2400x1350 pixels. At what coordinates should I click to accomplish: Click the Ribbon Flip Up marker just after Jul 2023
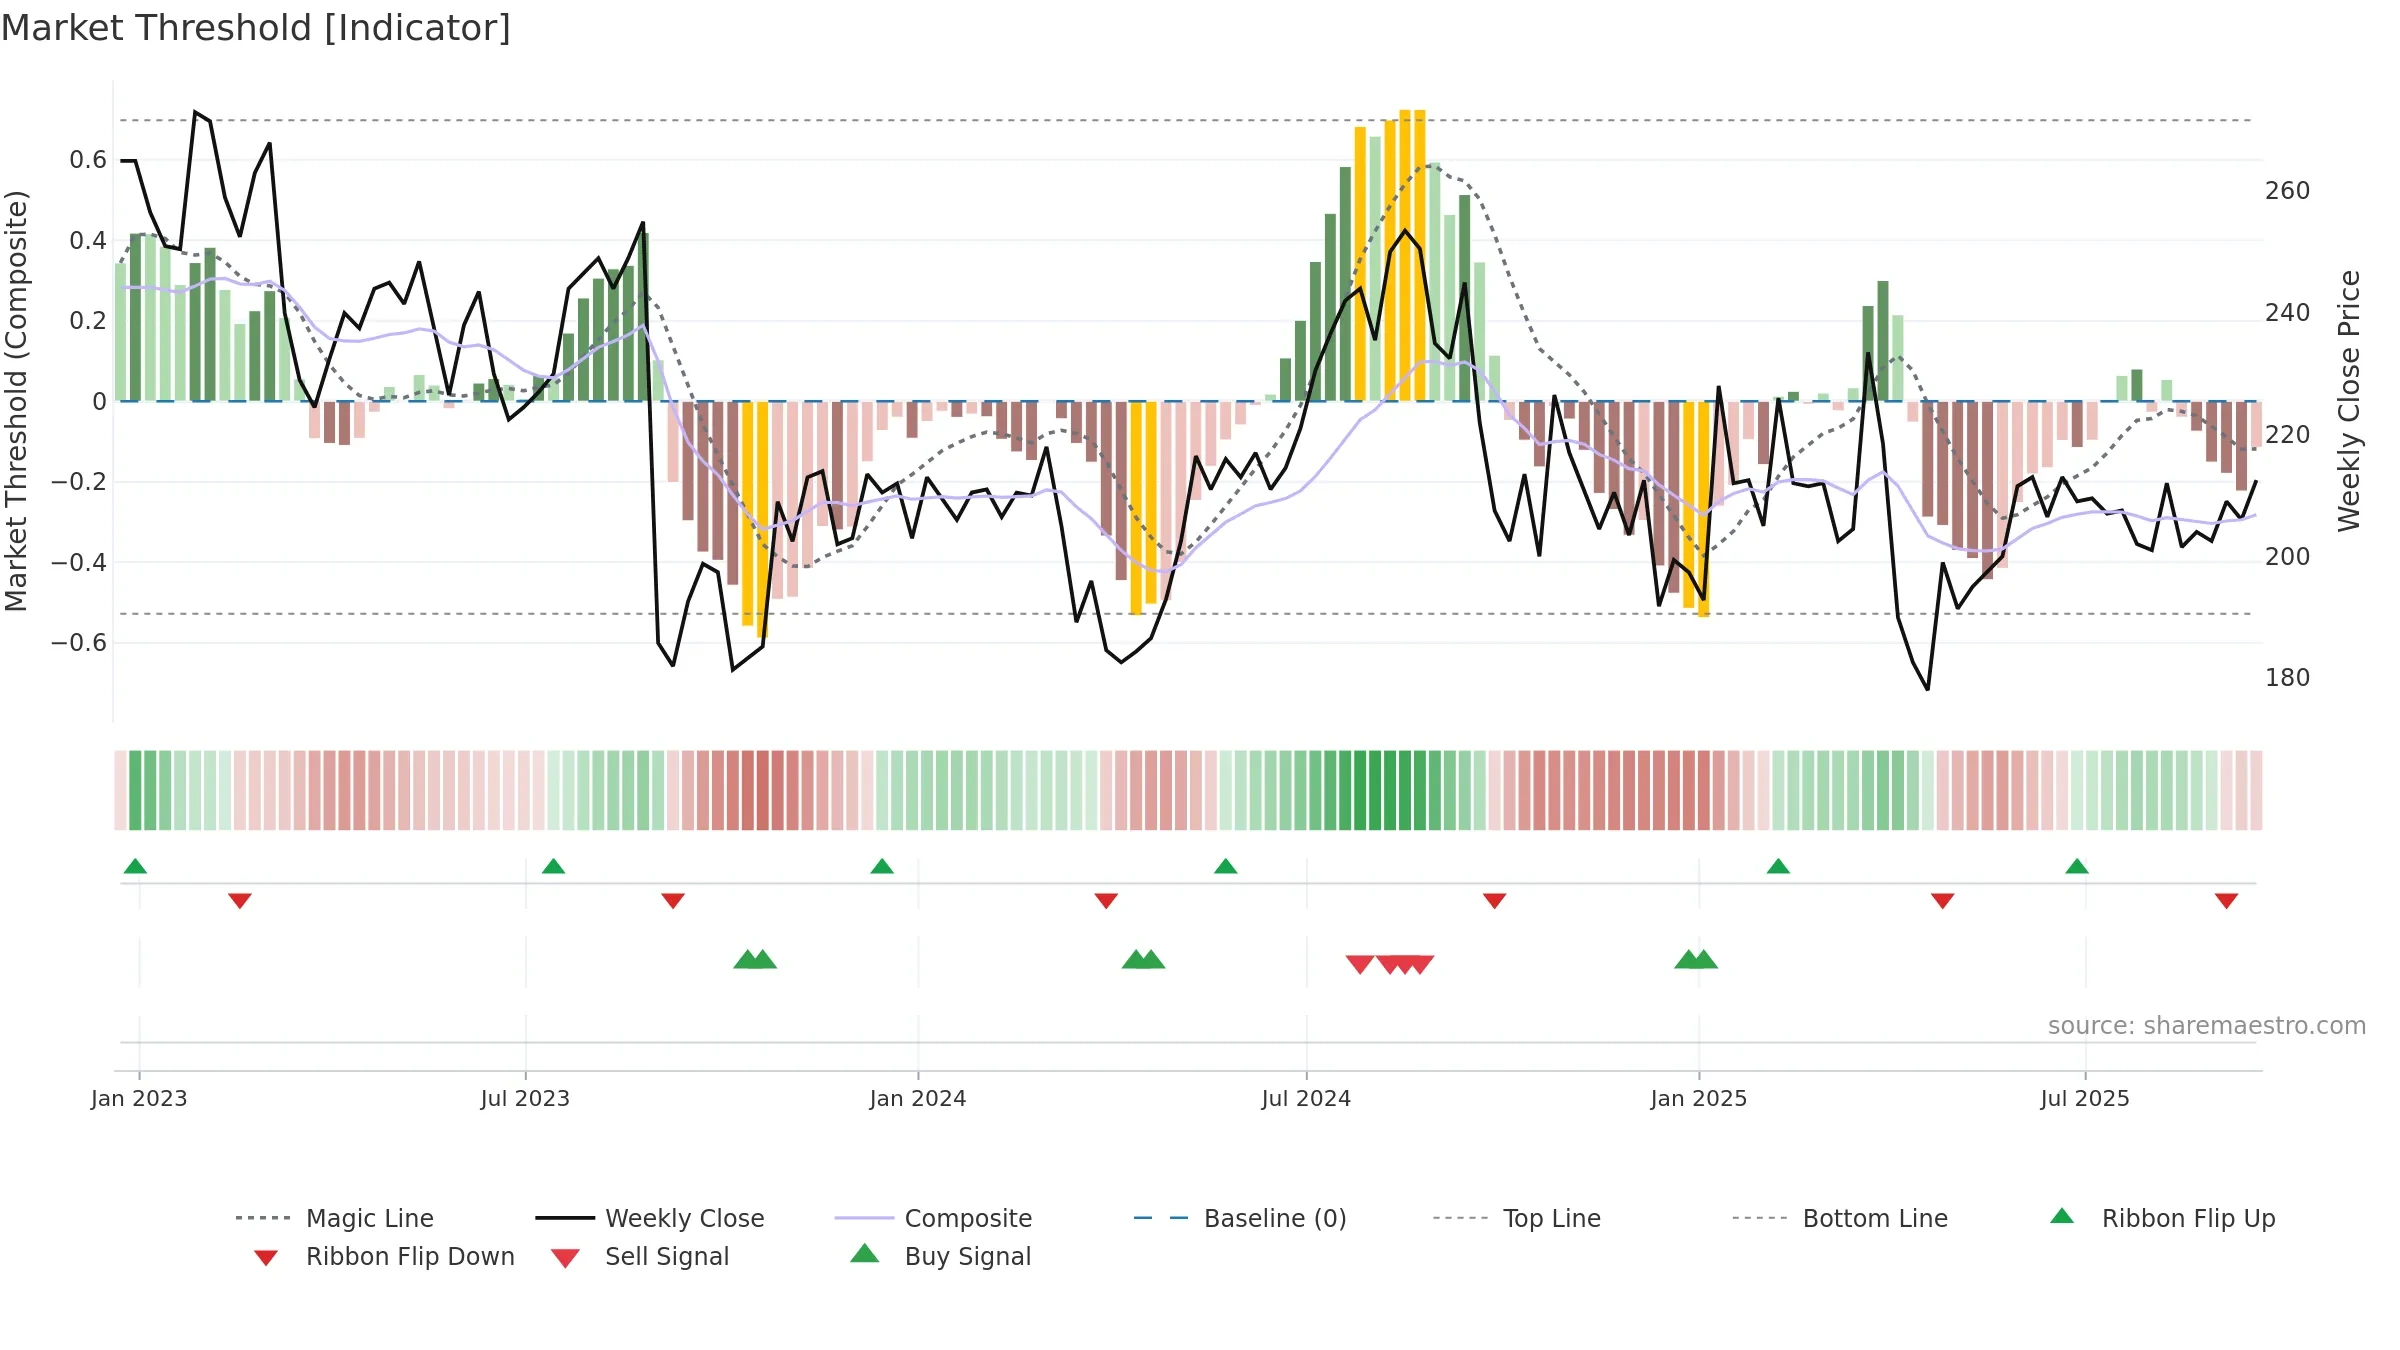[553, 866]
